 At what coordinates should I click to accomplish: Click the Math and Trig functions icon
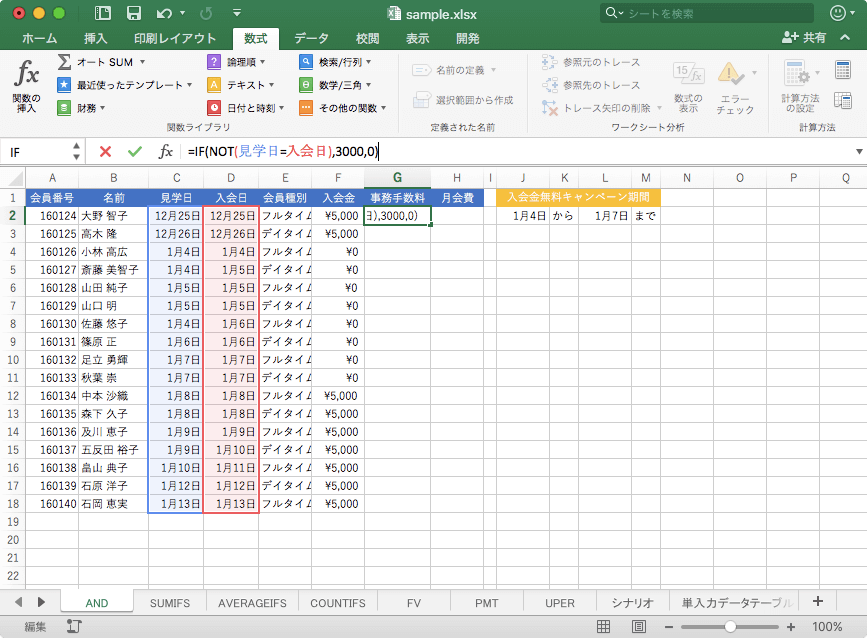[x=306, y=85]
